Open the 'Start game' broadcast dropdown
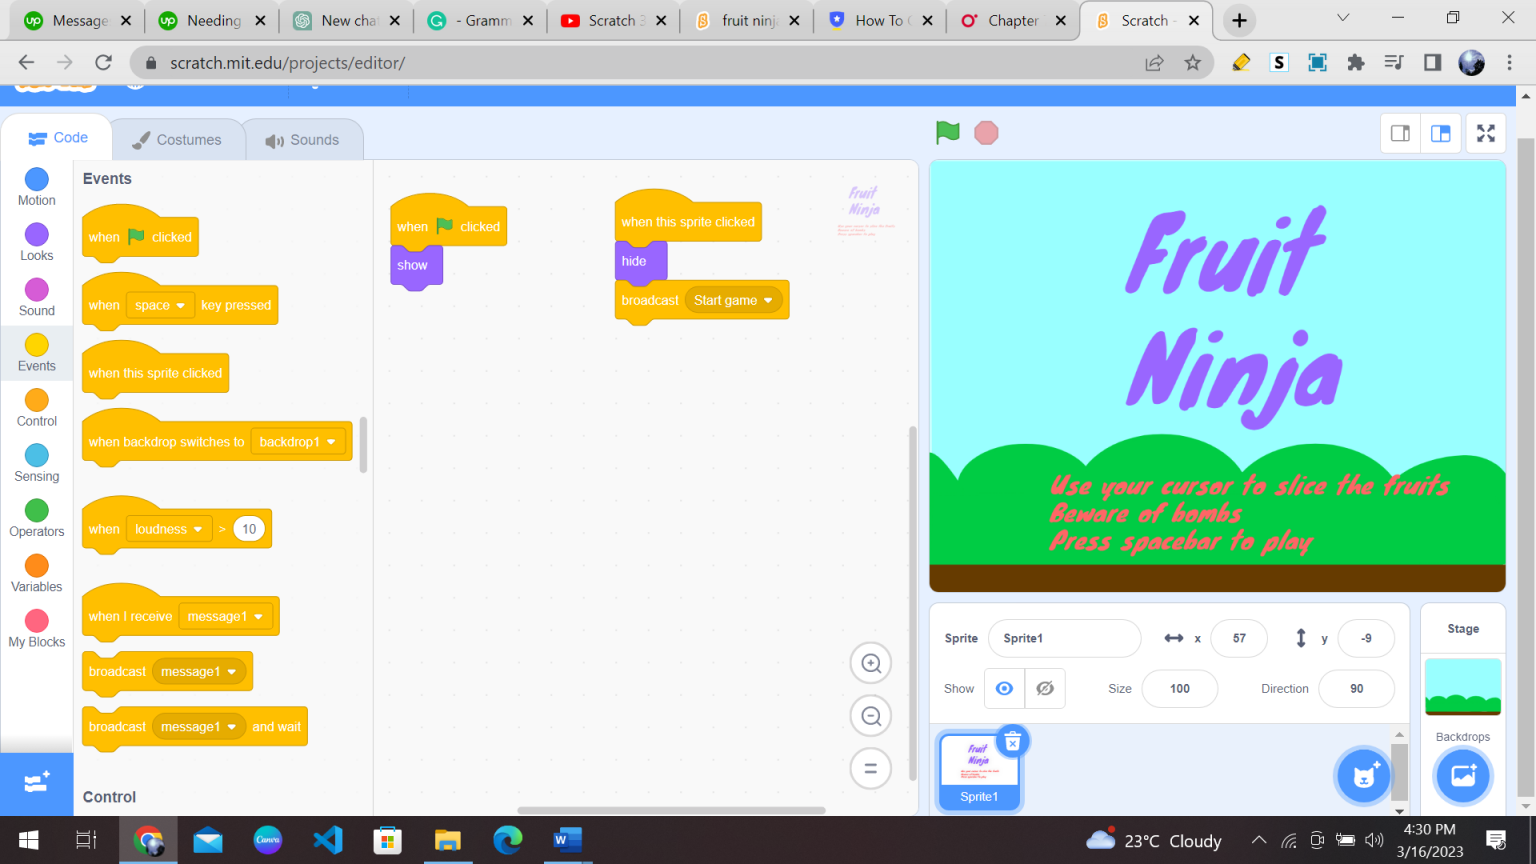Viewport: 1536px width, 864px height. [x=733, y=299]
